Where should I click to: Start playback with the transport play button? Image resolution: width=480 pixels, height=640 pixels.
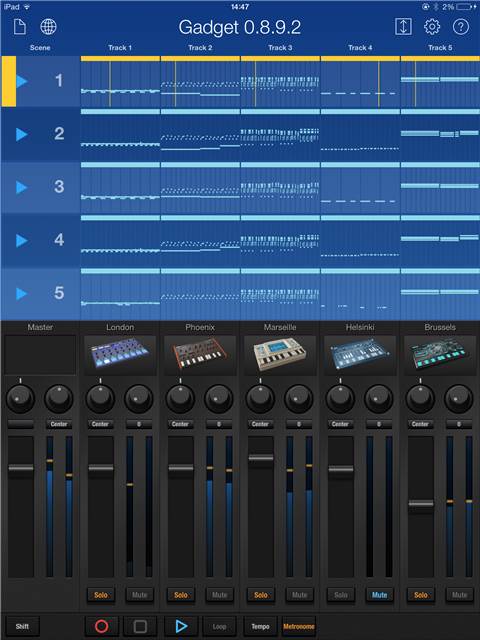coord(181,627)
